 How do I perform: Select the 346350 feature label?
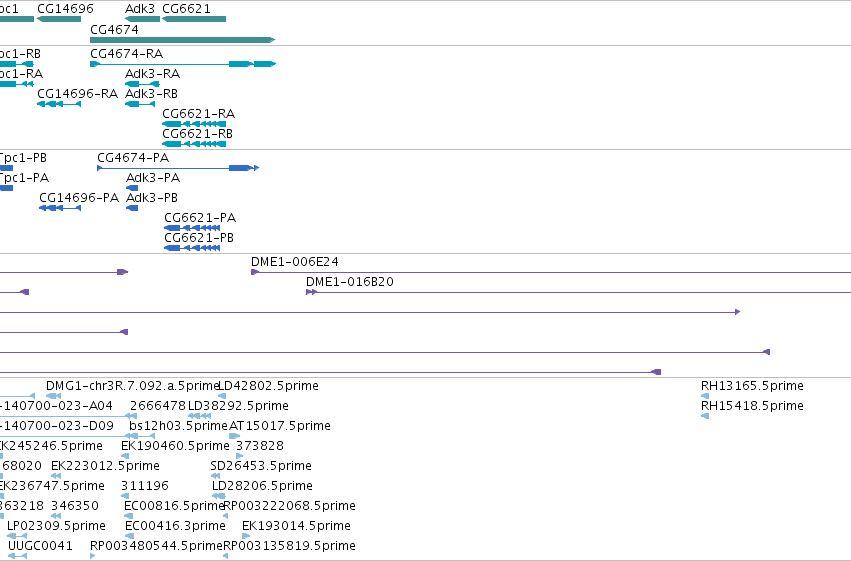(75, 507)
